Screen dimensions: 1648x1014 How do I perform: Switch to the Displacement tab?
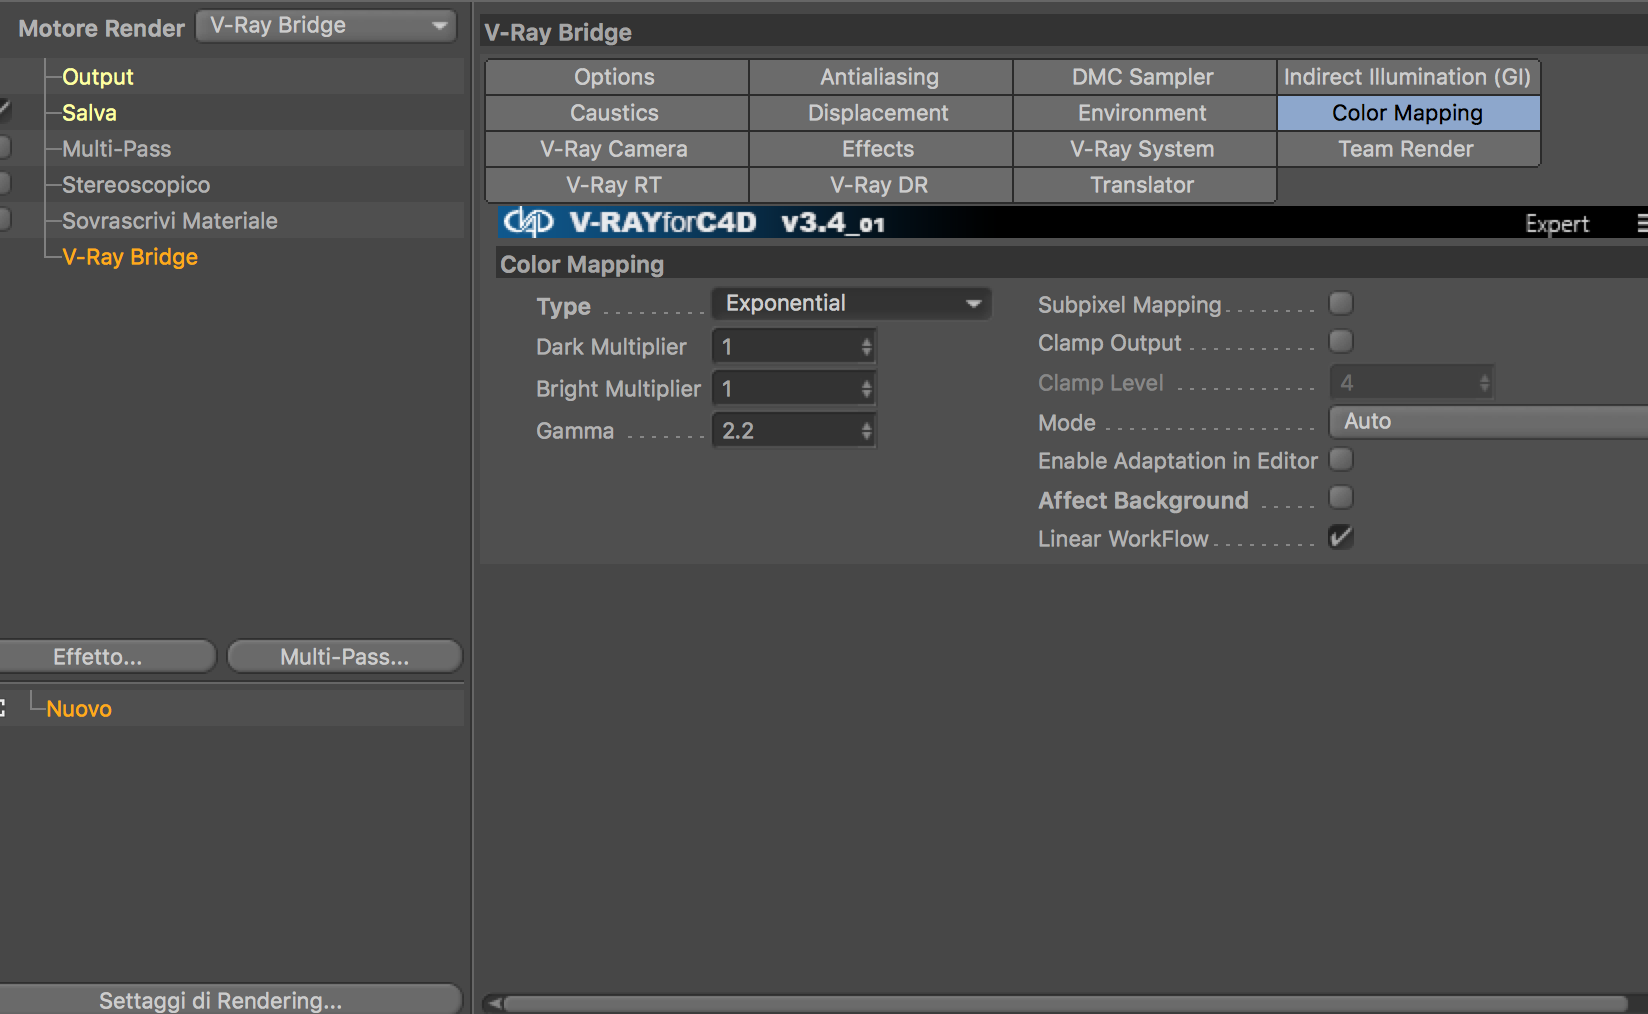point(880,113)
